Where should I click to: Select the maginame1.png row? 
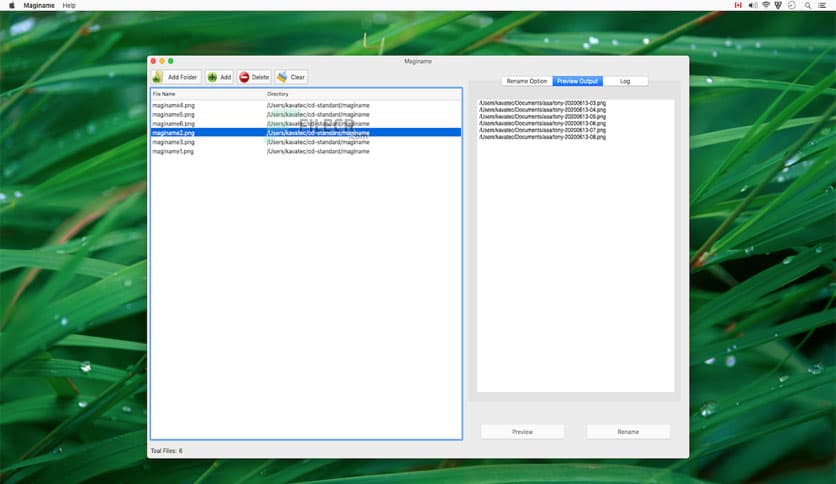[x=173, y=151]
